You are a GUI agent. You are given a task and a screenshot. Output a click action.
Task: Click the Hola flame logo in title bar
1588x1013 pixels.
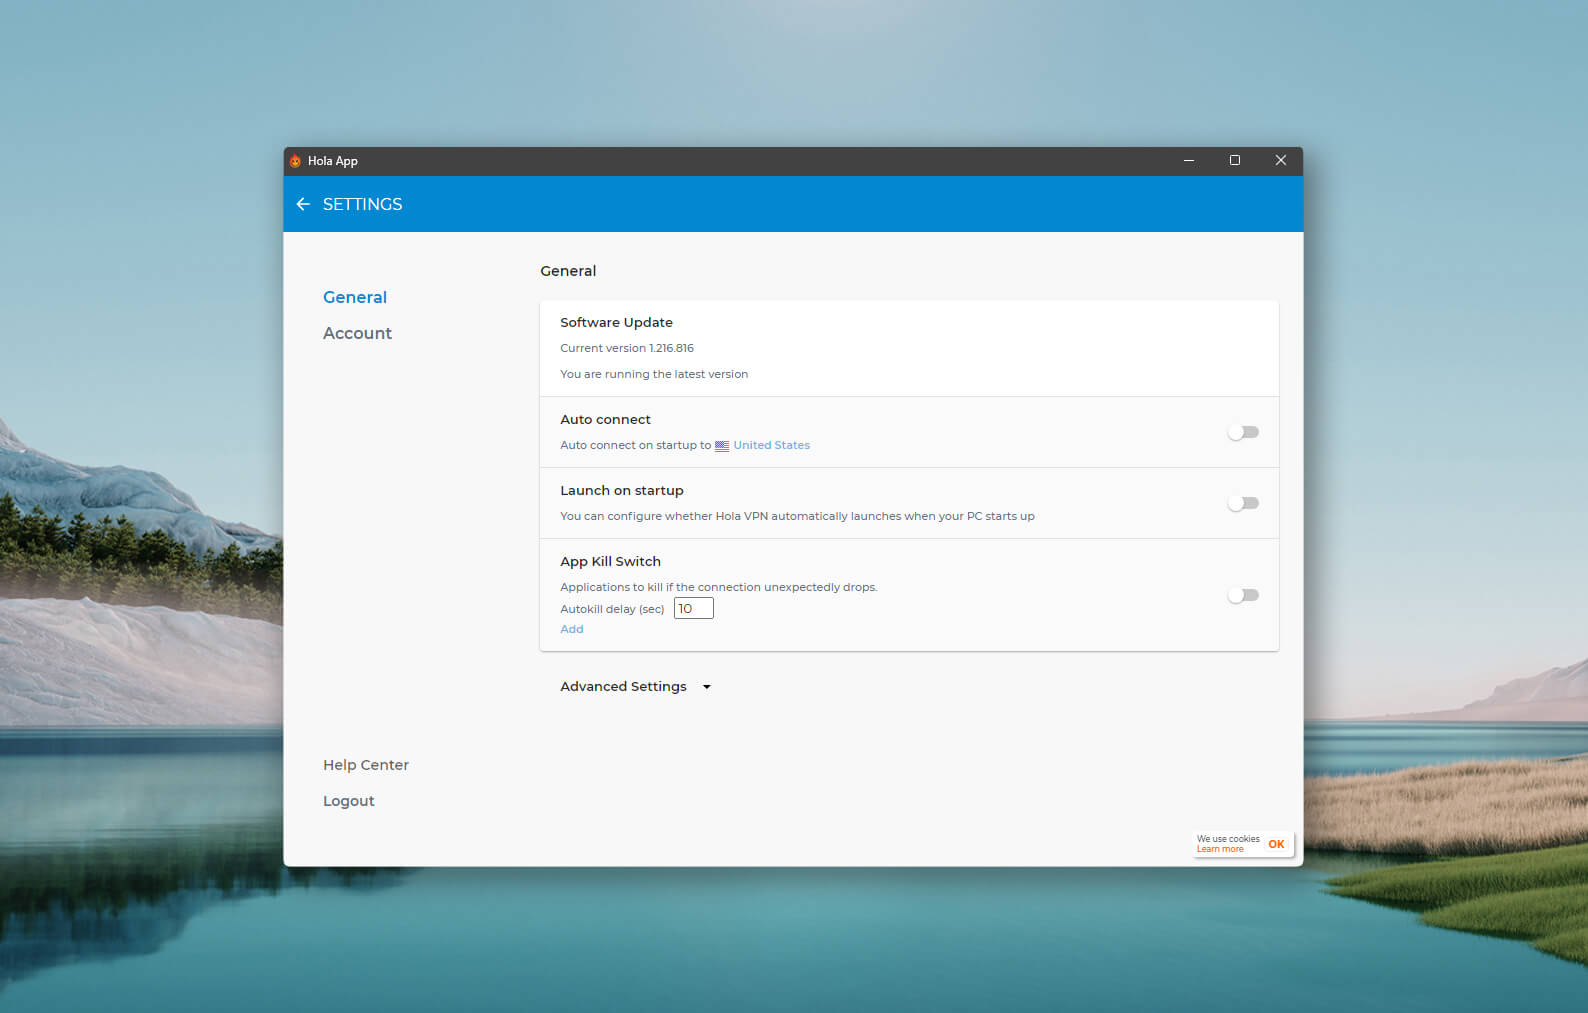[x=295, y=161]
